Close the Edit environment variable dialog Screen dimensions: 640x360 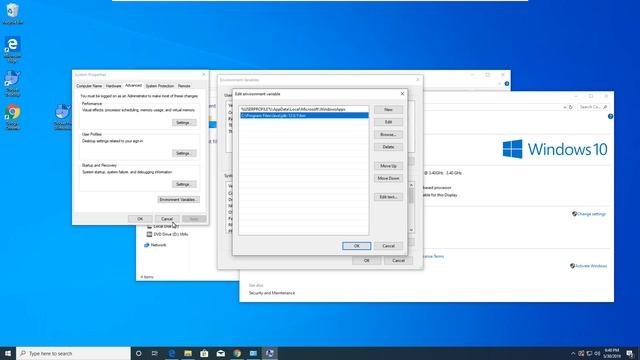pyautogui.click(x=402, y=94)
